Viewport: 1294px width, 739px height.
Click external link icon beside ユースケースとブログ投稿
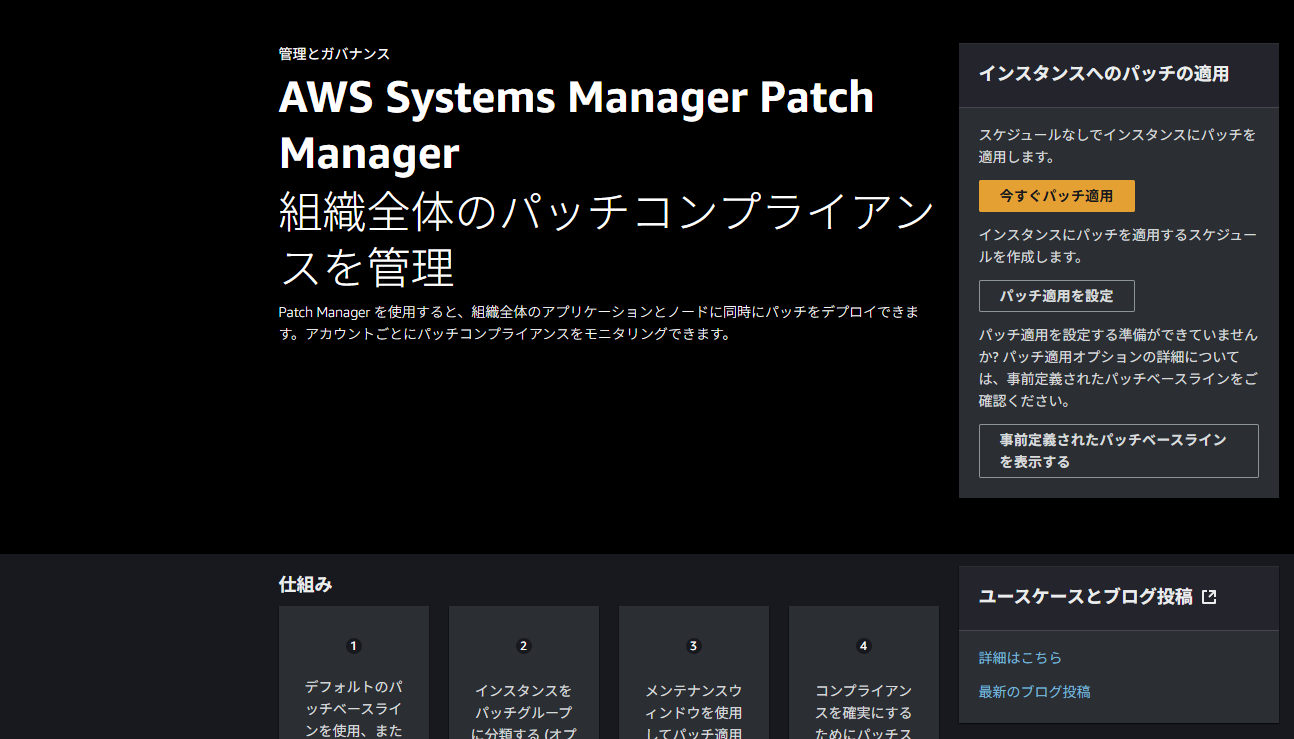[x=1209, y=597]
